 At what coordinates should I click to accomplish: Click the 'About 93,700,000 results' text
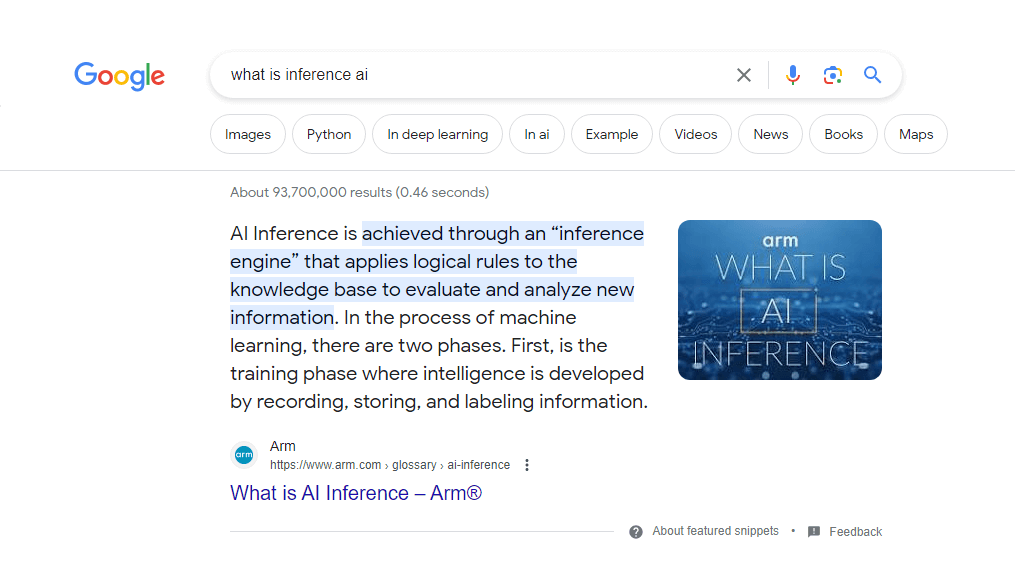(359, 192)
